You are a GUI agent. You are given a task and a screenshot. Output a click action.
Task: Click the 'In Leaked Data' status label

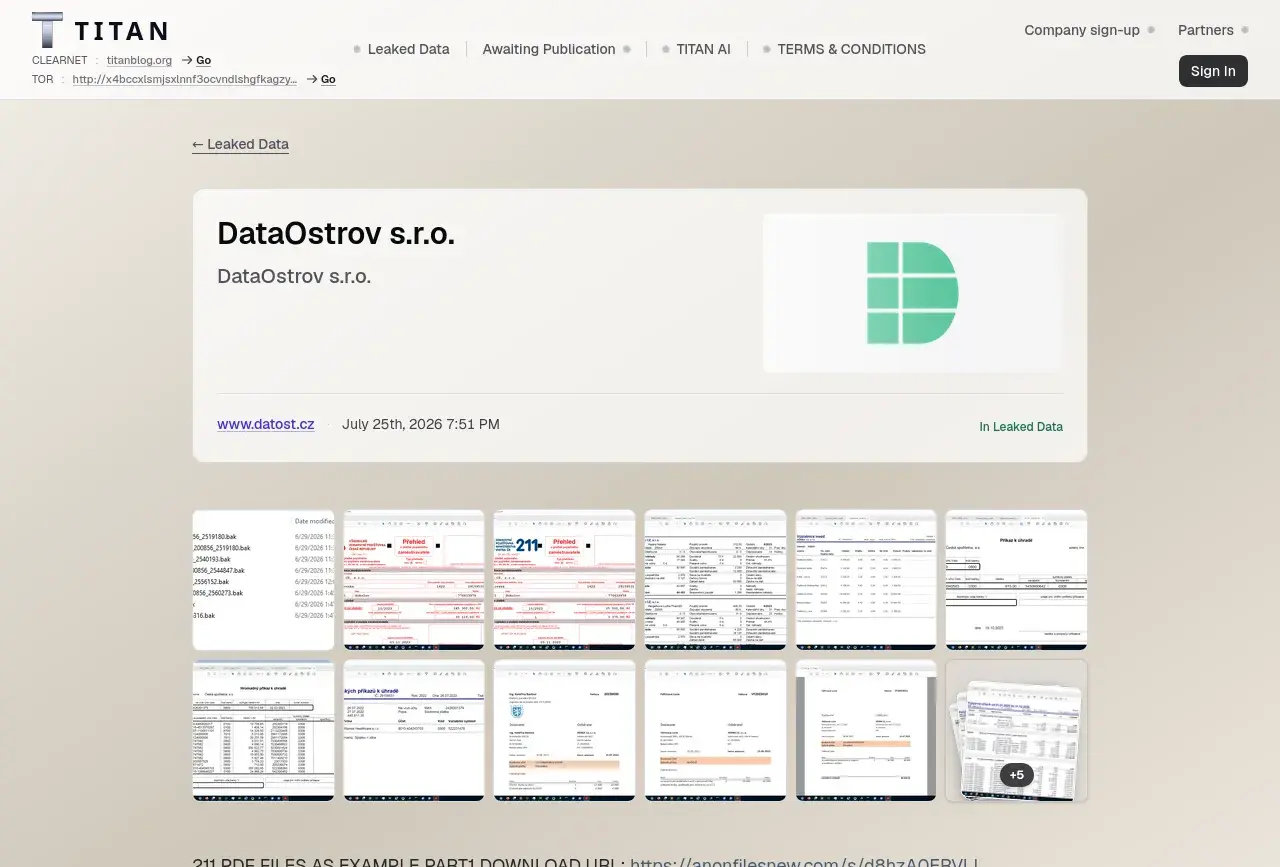click(1021, 427)
